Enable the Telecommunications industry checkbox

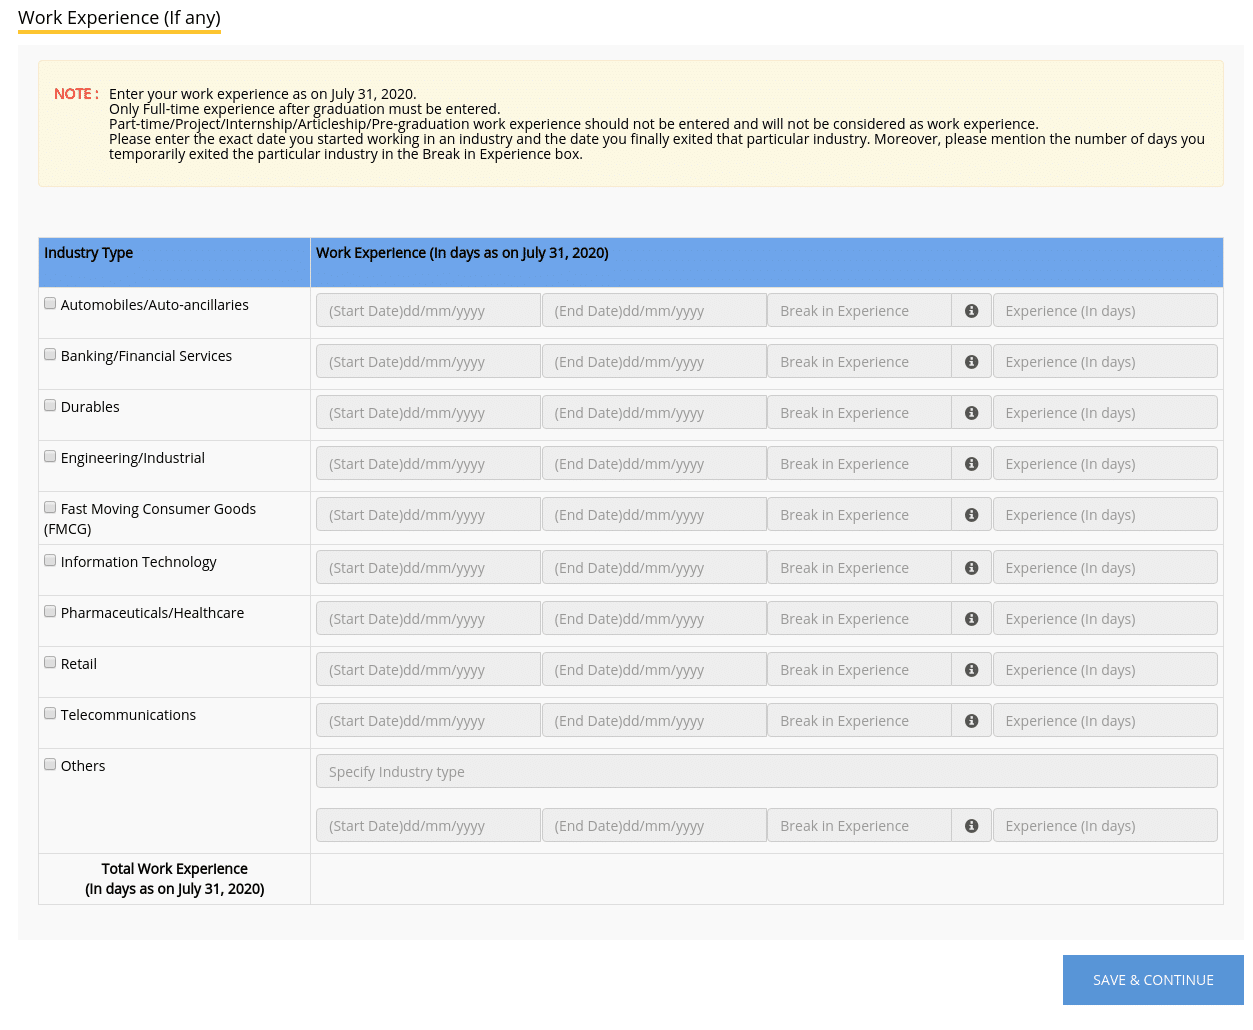click(x=50, y=714)
